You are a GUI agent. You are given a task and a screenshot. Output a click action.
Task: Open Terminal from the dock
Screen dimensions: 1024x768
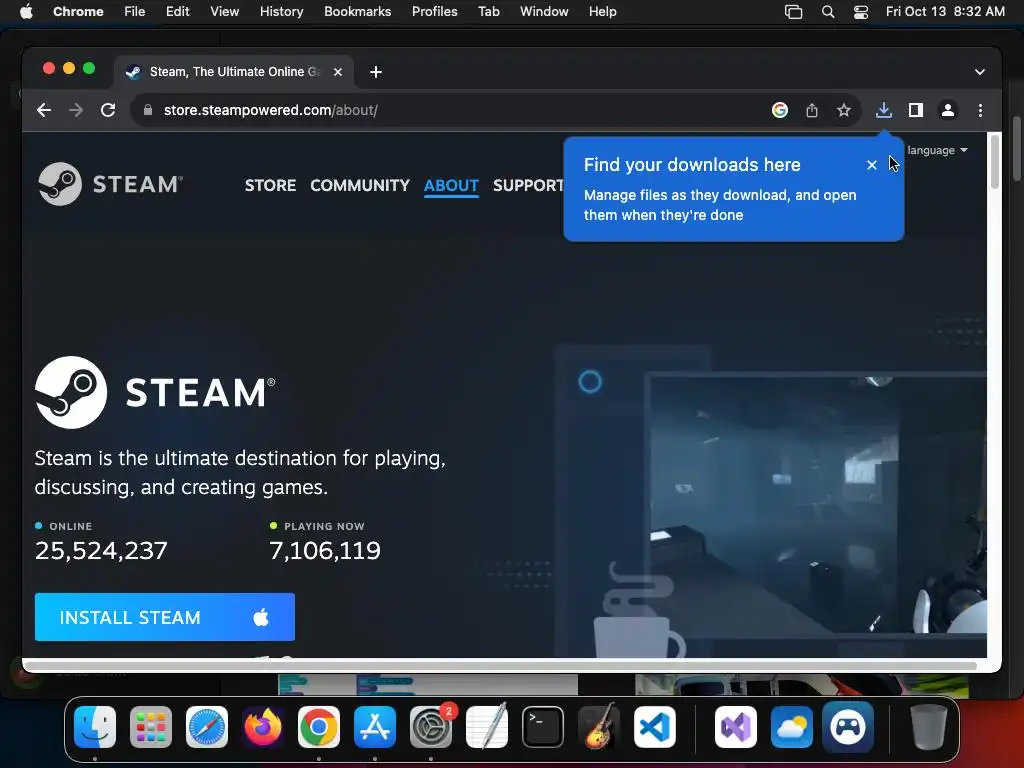click(543, 727)
